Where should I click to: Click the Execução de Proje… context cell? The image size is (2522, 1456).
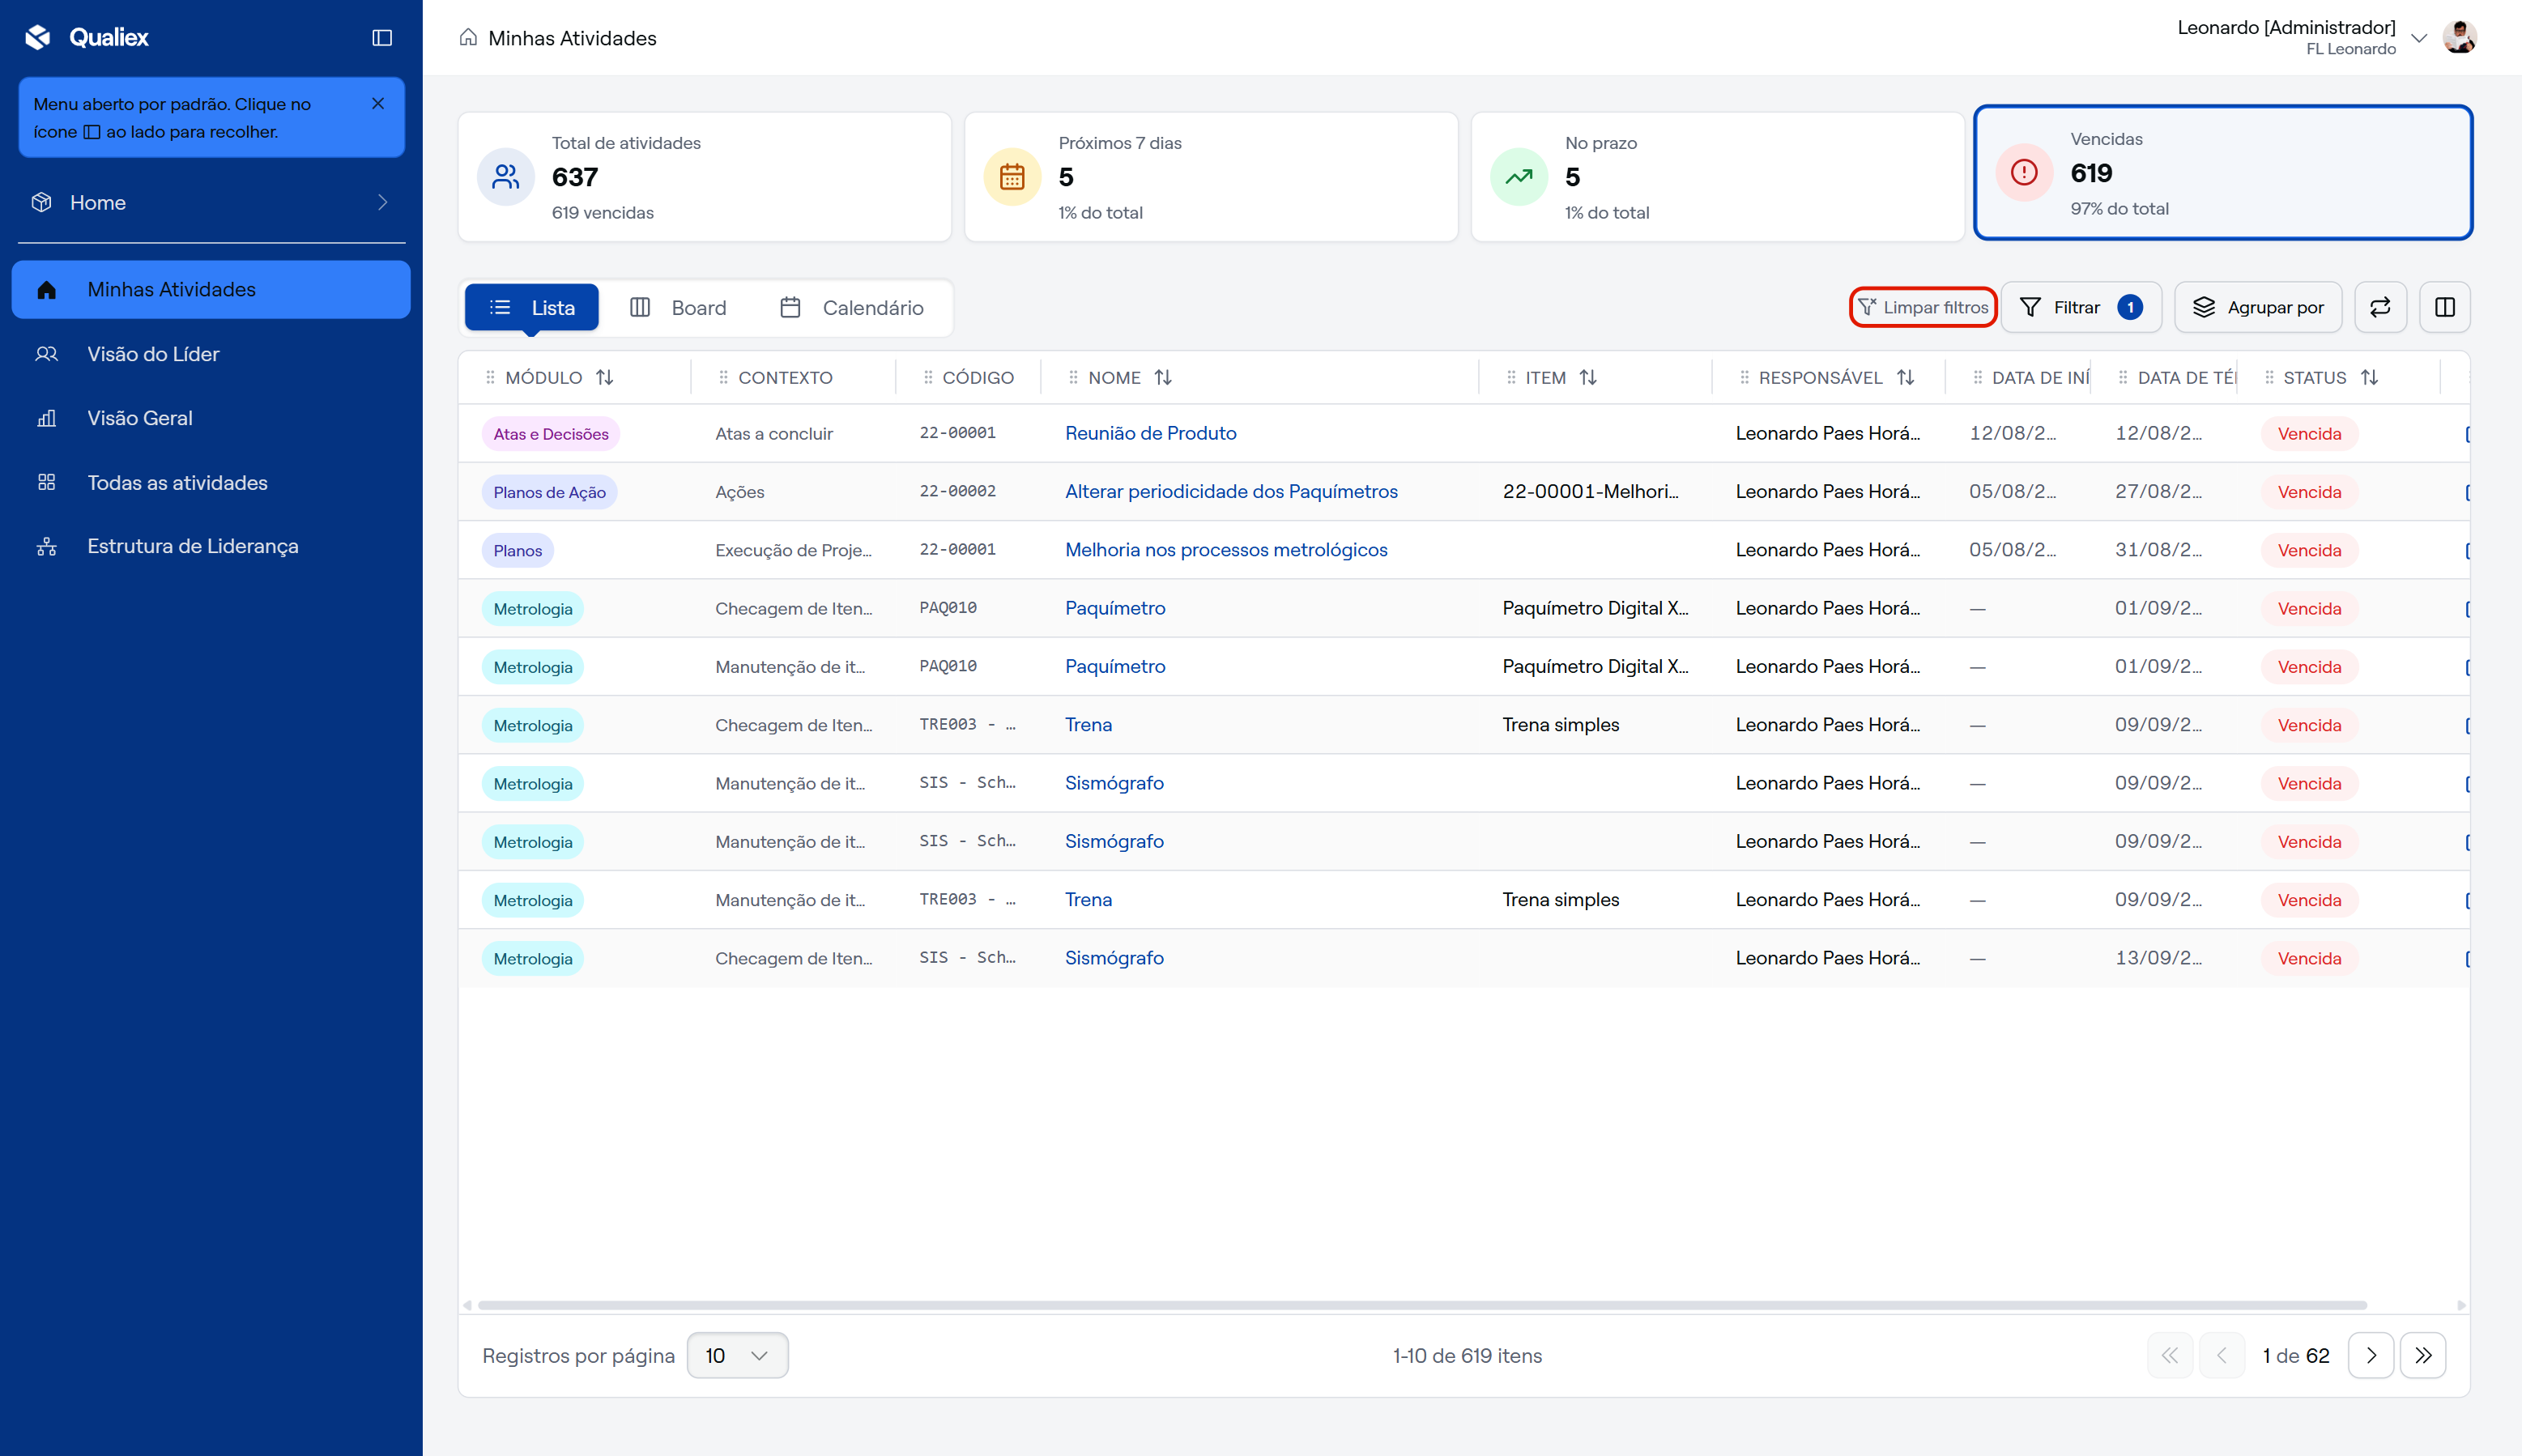click(x=793, y=549)
